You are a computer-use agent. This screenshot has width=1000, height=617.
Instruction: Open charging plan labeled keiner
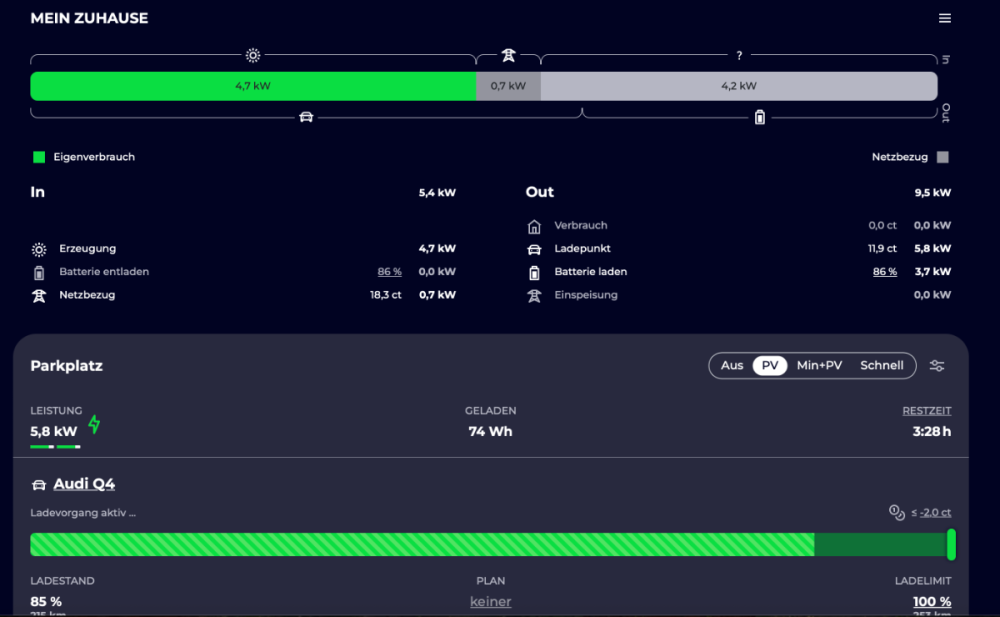(x=490, y=601)
